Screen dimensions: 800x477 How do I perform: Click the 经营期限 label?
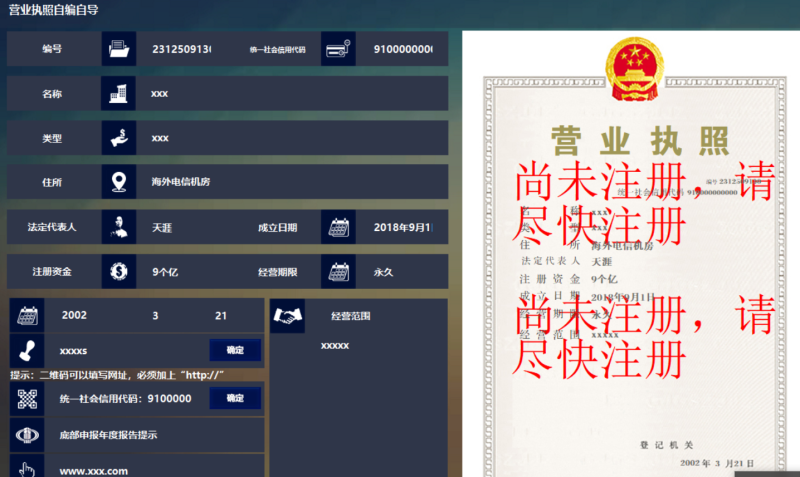pos(278,272)
